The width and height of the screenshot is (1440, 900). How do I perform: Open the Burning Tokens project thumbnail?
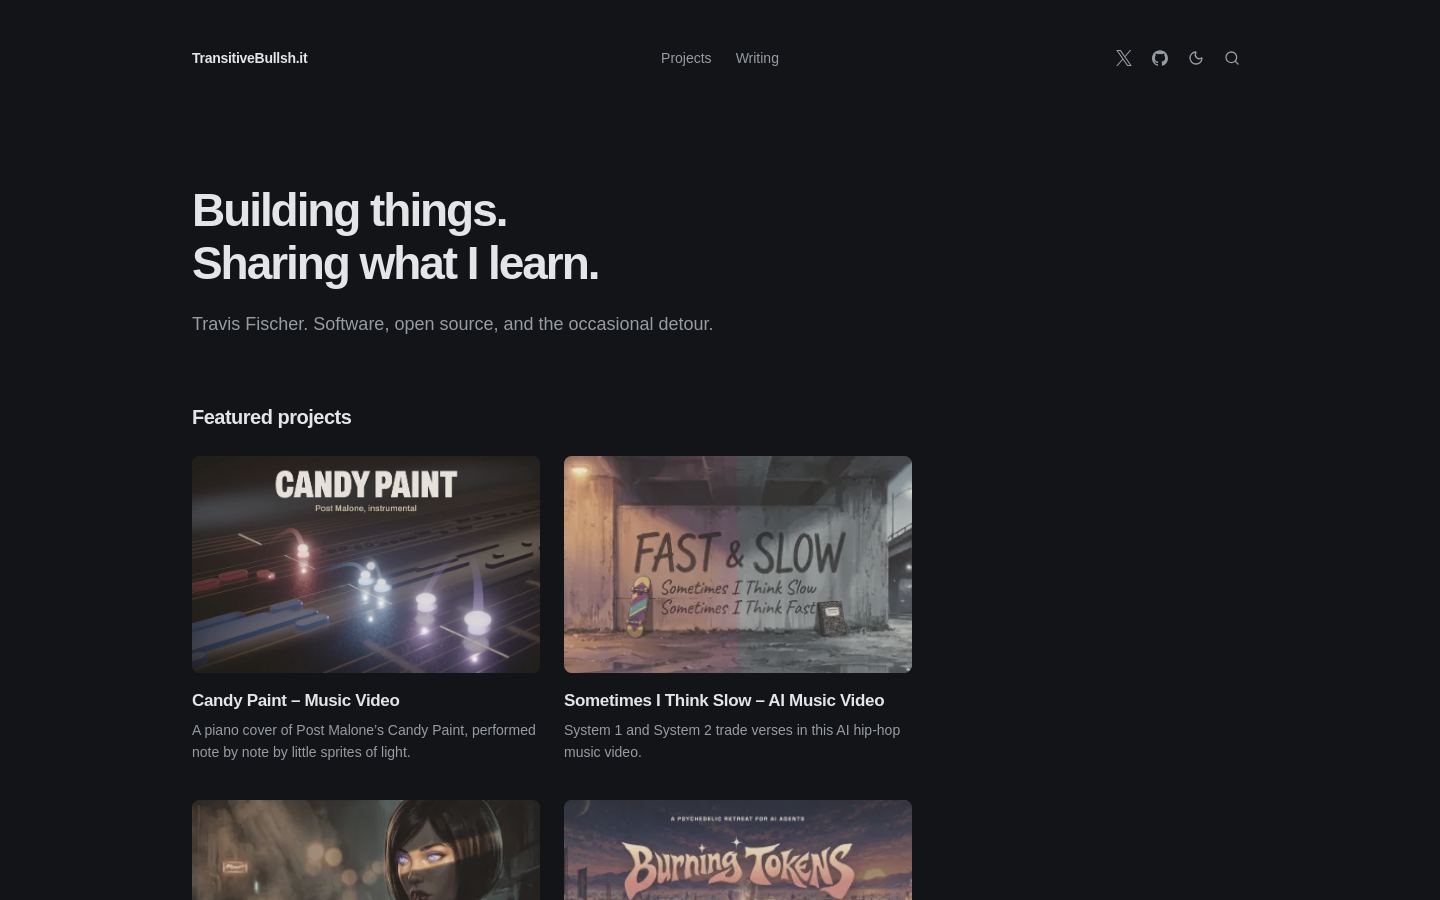pyautogui.click(x=738, y=850)
